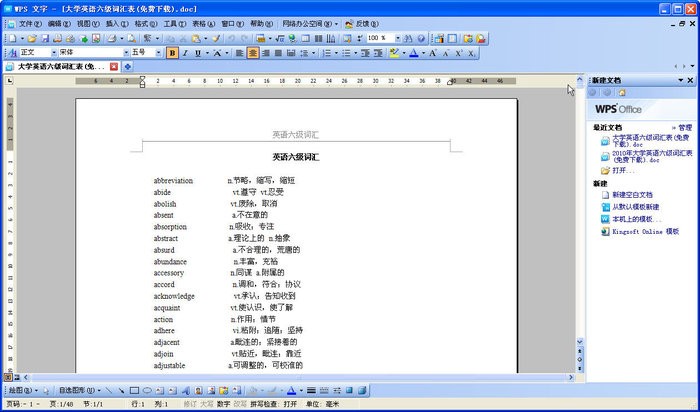
Task: Click the horizontal scrollbar at bottom
Action: 298,378
